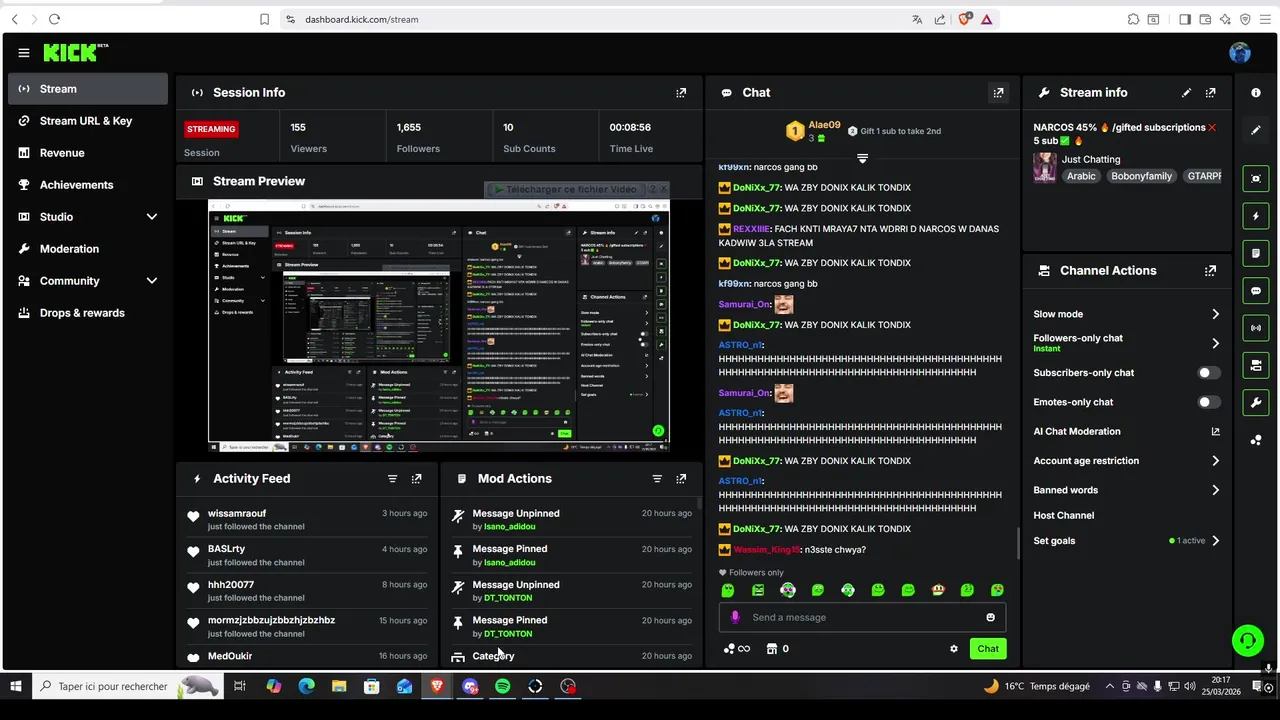Click the Windows taskbar search box

[127, 687]
